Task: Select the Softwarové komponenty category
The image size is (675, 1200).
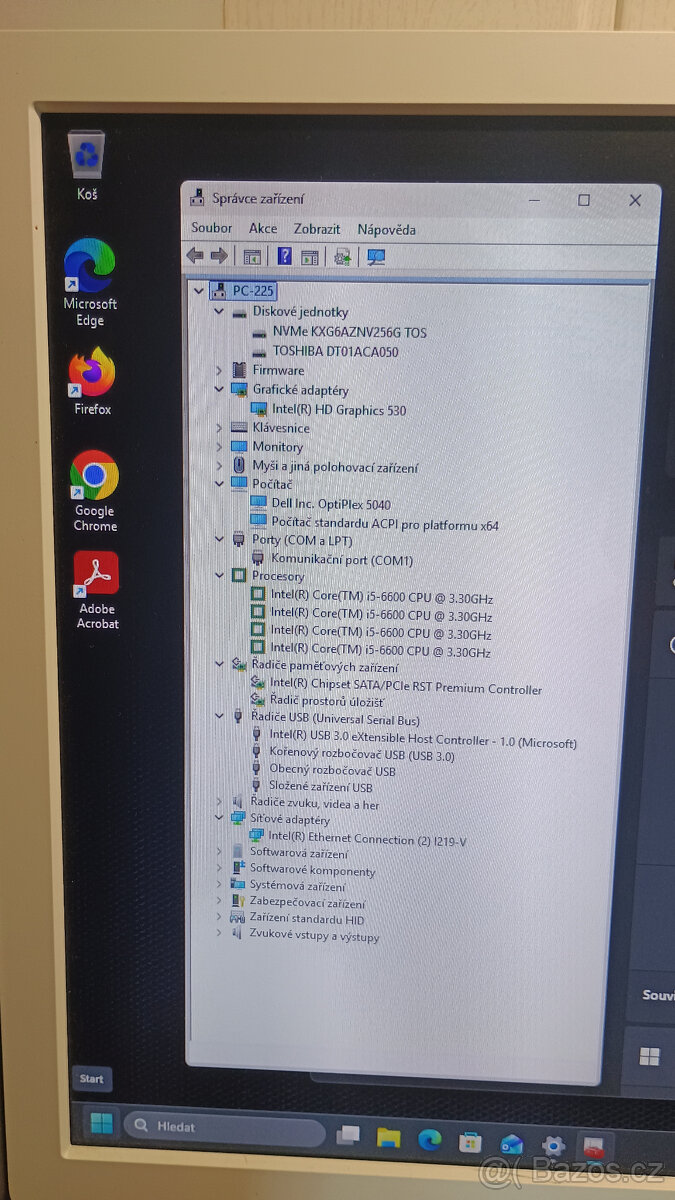Action: pyautogui.click(x=312, y=870)
